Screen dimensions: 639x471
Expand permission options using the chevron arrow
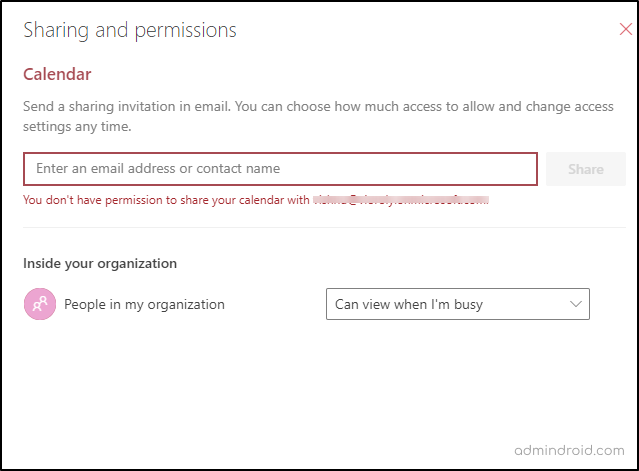pyautogui.click(x=575, y=304)
